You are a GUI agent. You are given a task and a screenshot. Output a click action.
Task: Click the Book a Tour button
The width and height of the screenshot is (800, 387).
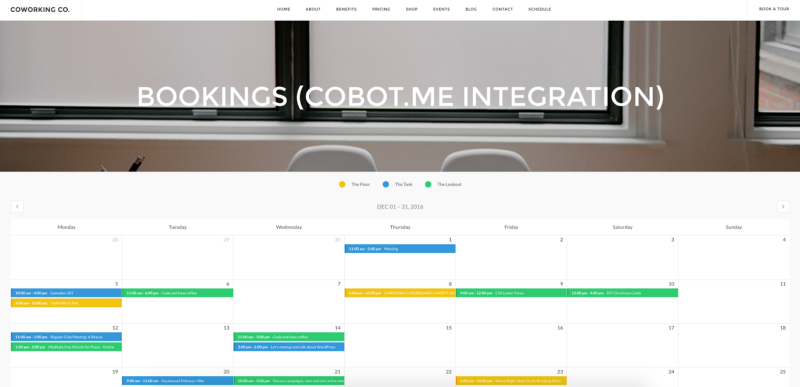(773, 9)
